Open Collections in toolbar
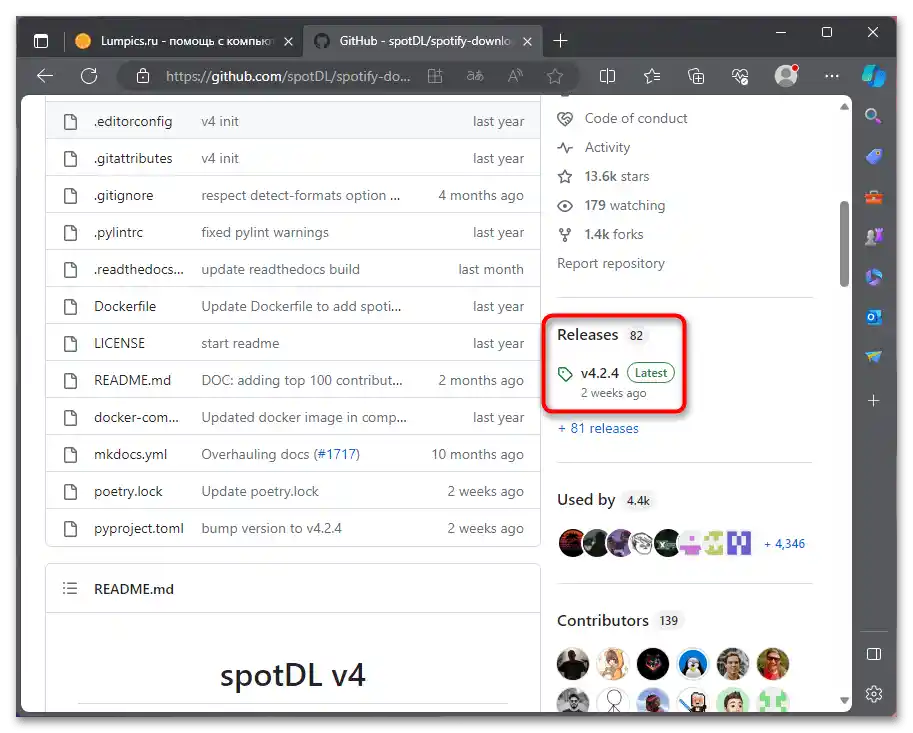The width and height of the screenshot is (913, 733). (696, 76)
